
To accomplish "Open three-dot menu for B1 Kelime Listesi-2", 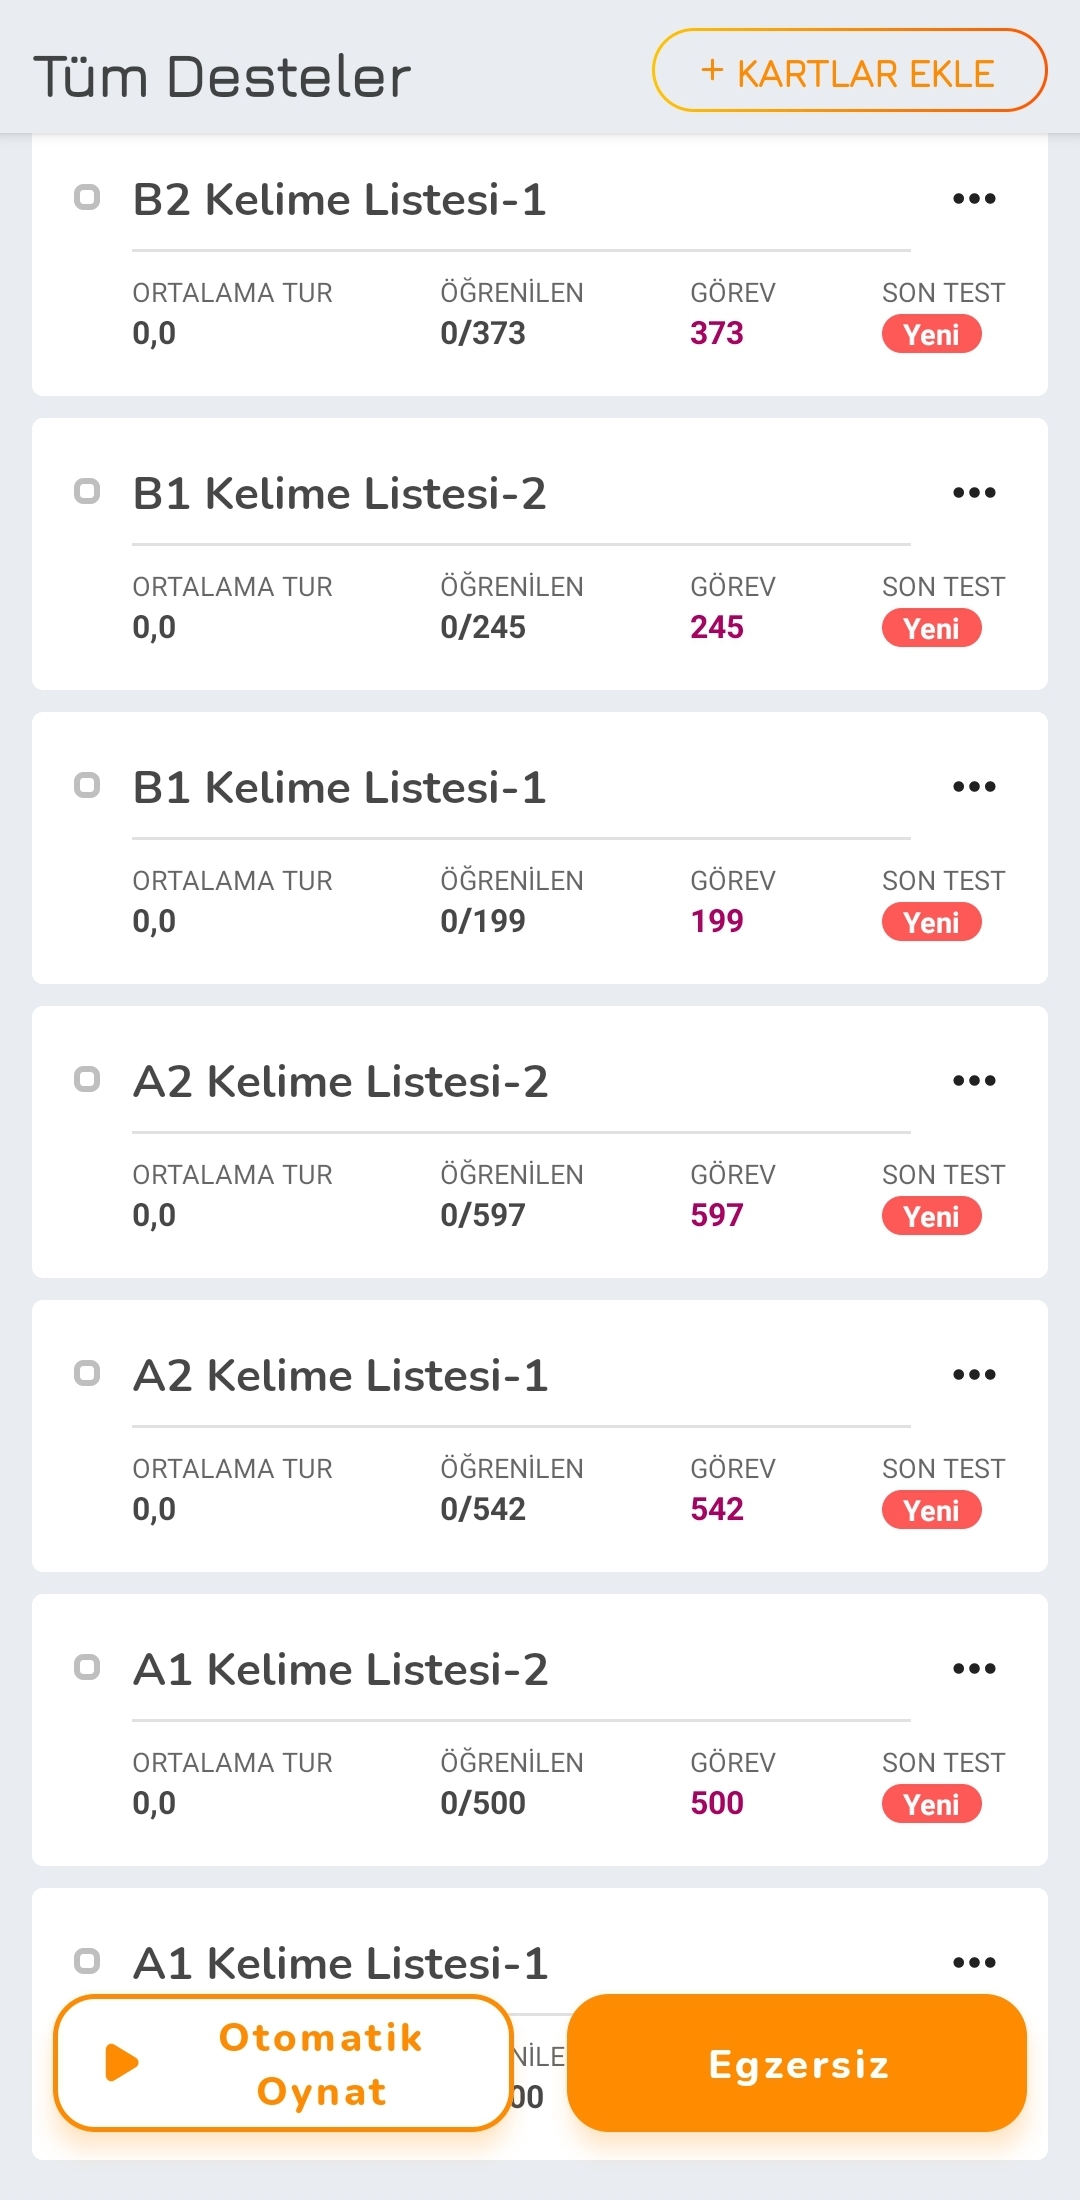I will point(974,493).
